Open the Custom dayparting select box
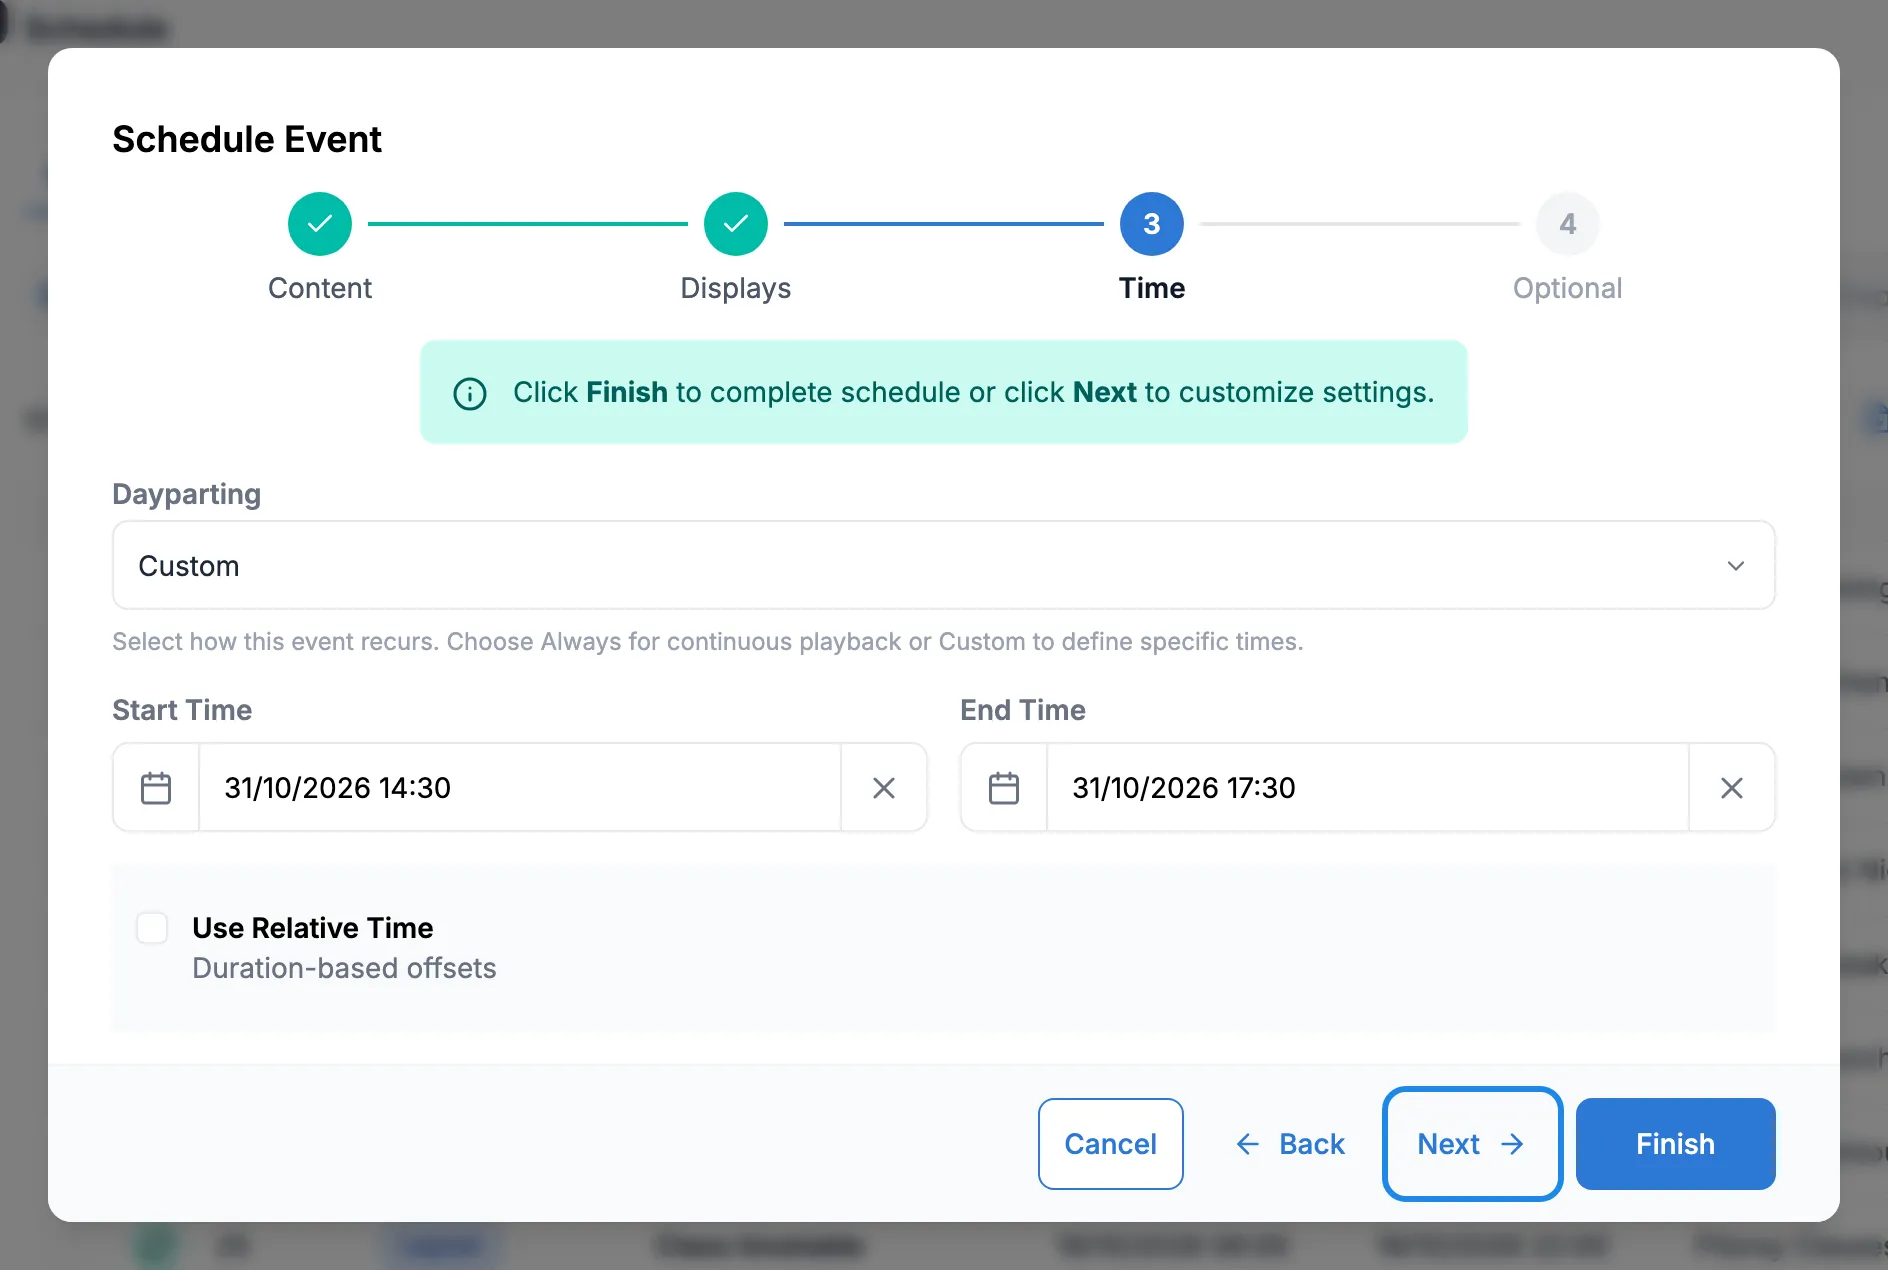The image size is (1888, 1270). click(x=944, y=565)
